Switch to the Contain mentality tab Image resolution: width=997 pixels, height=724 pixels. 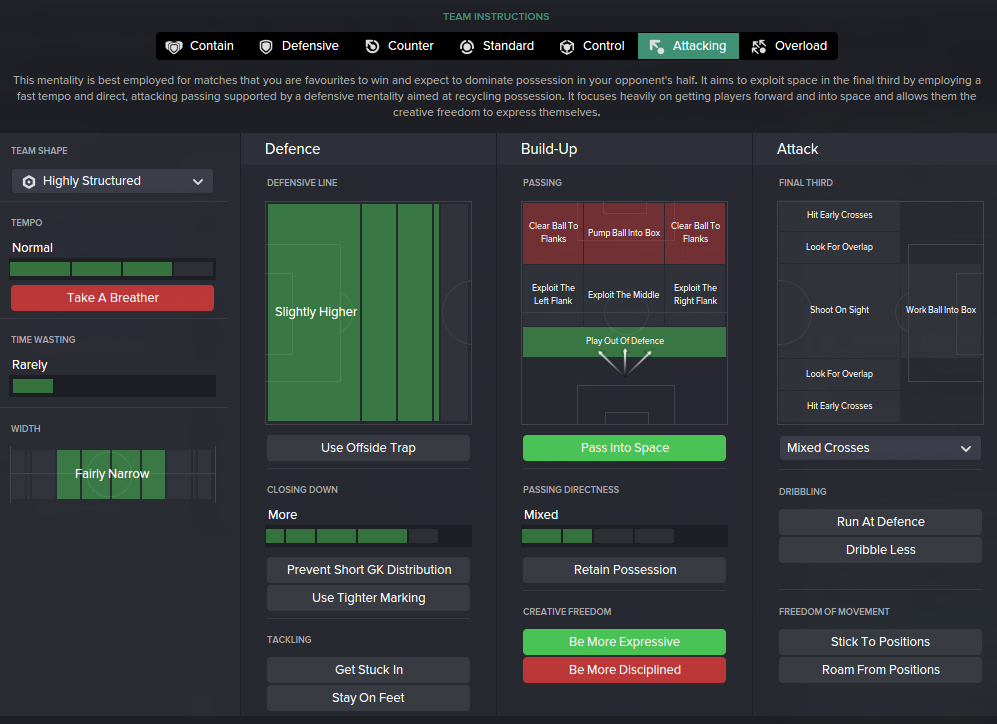[x=200, y=46]
